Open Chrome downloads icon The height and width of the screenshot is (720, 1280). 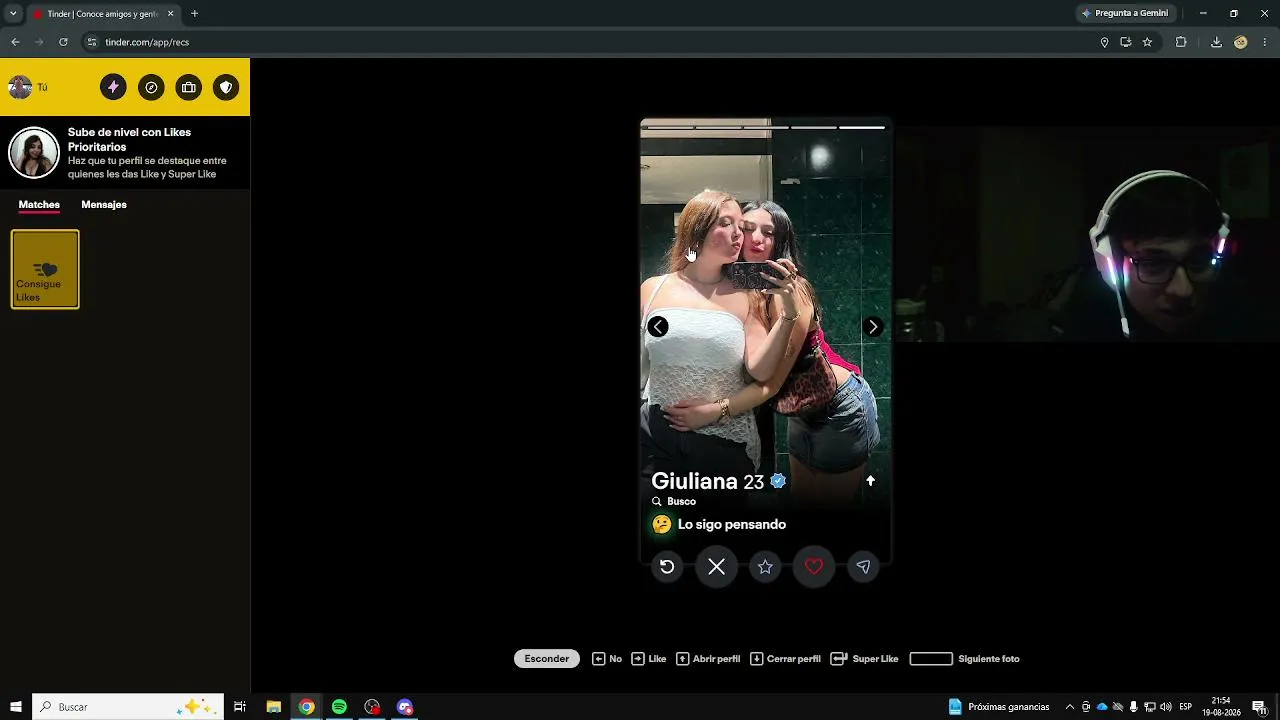(x=1216, y=42)
